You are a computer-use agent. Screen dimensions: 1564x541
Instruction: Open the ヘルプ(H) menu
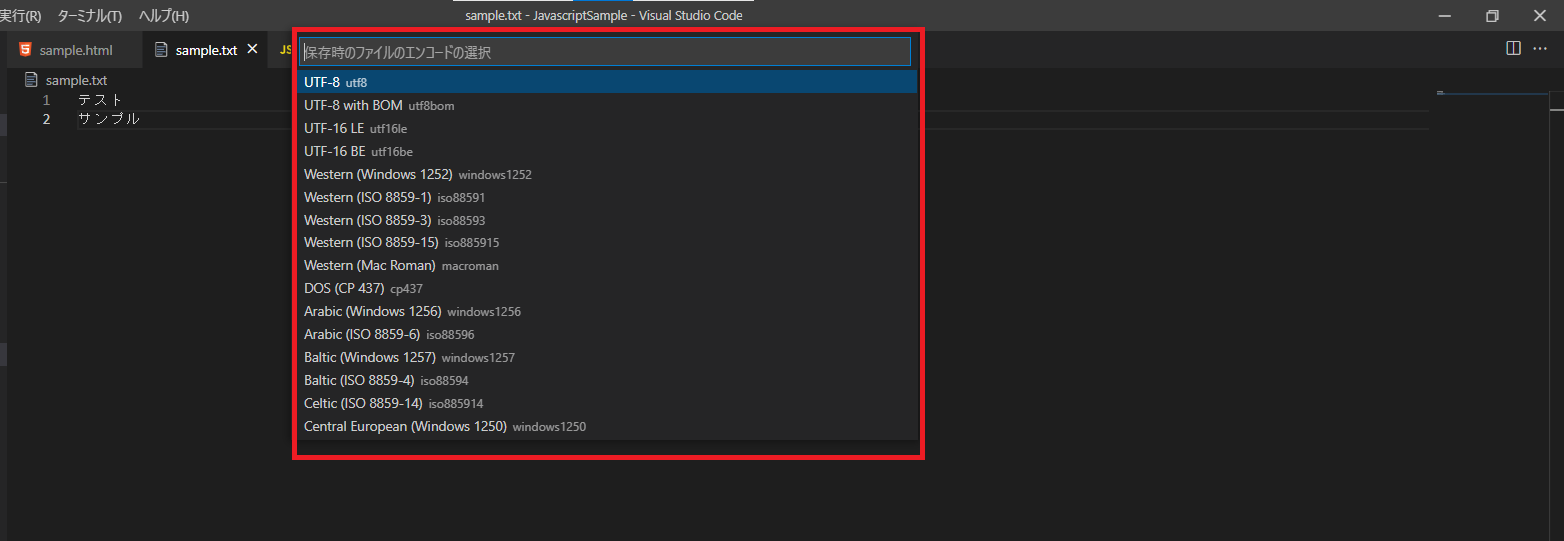(x=163, y=16)
